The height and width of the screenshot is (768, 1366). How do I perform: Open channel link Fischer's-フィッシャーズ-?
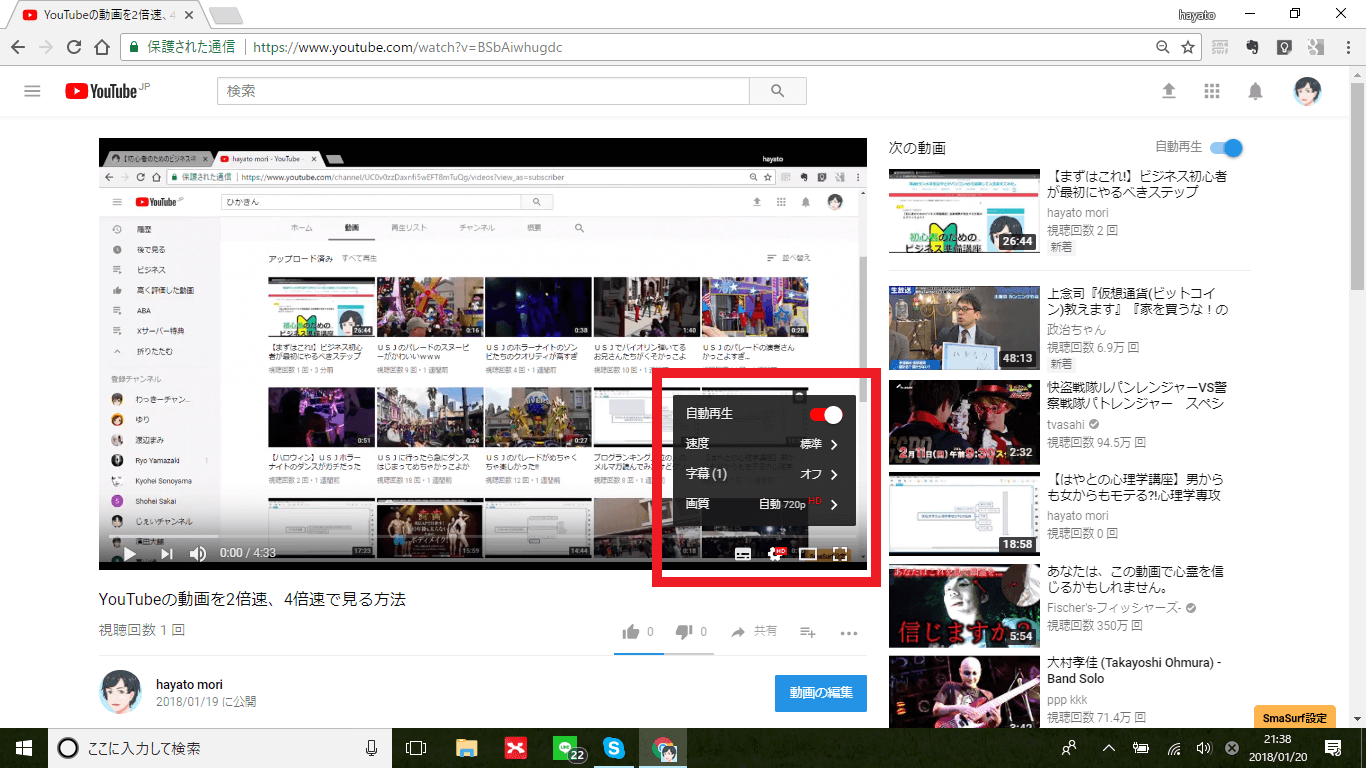tap(1115, 608)
